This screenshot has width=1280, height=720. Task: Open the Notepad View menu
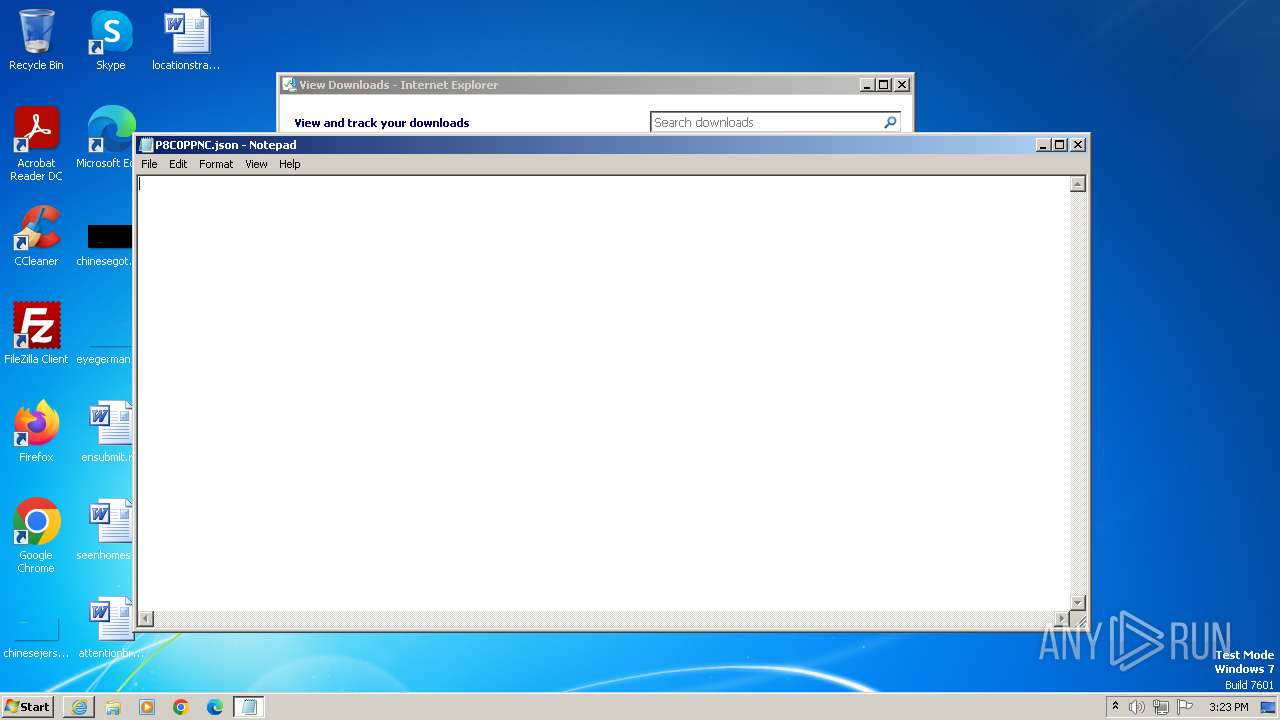pyautogui.click(x=256, y=164)
